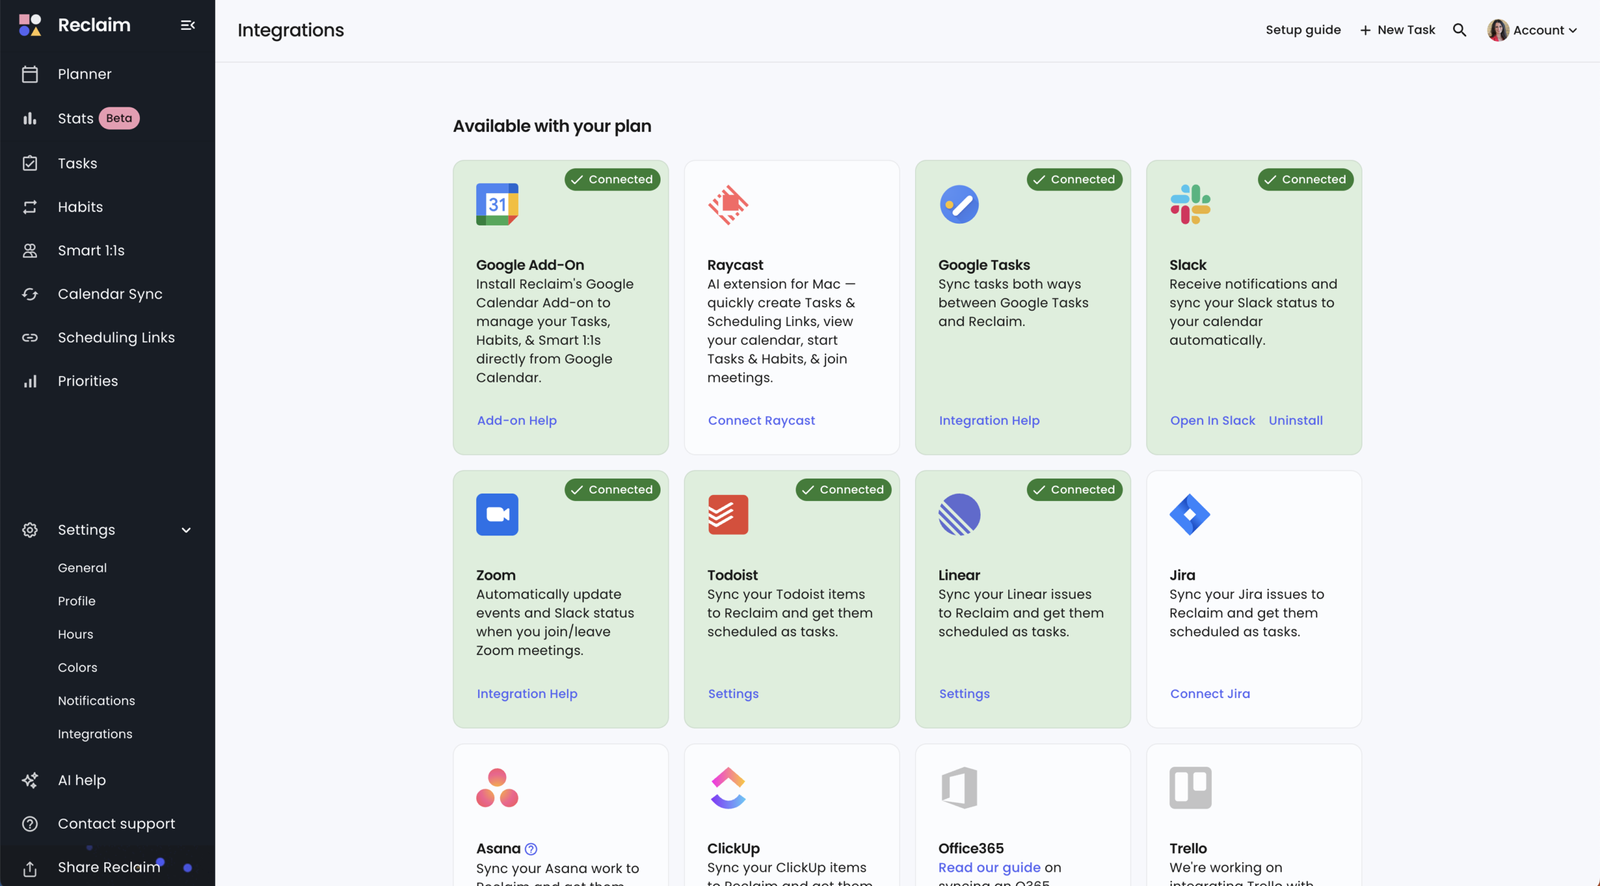Collapse the sidebar using the menu icon

click(187, 25)
